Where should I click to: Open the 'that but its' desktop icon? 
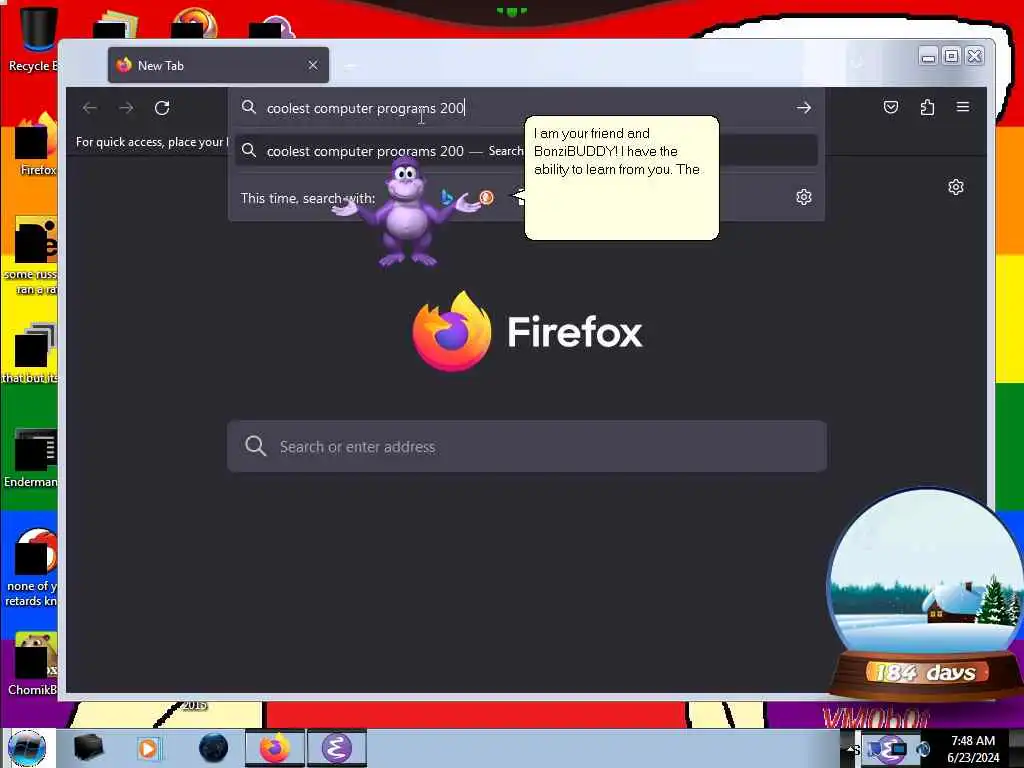[31, 353]
